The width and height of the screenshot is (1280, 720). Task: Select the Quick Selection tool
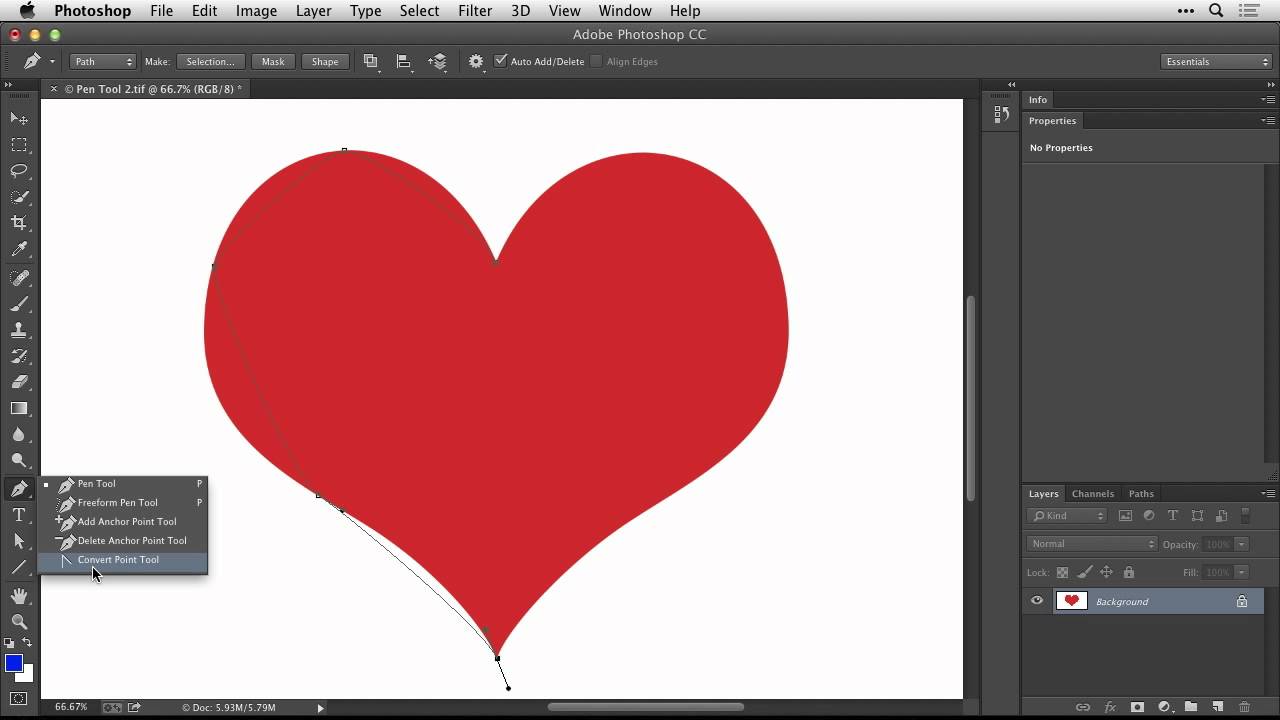pyautogui.click(x=19, y=197)
